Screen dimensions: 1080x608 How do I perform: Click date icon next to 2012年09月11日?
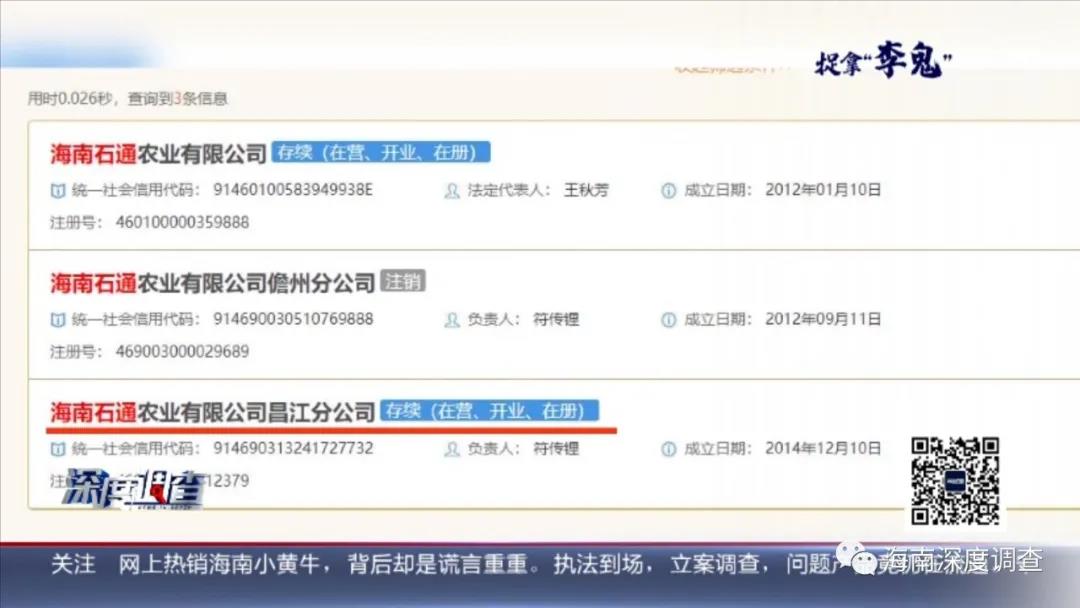668,320
